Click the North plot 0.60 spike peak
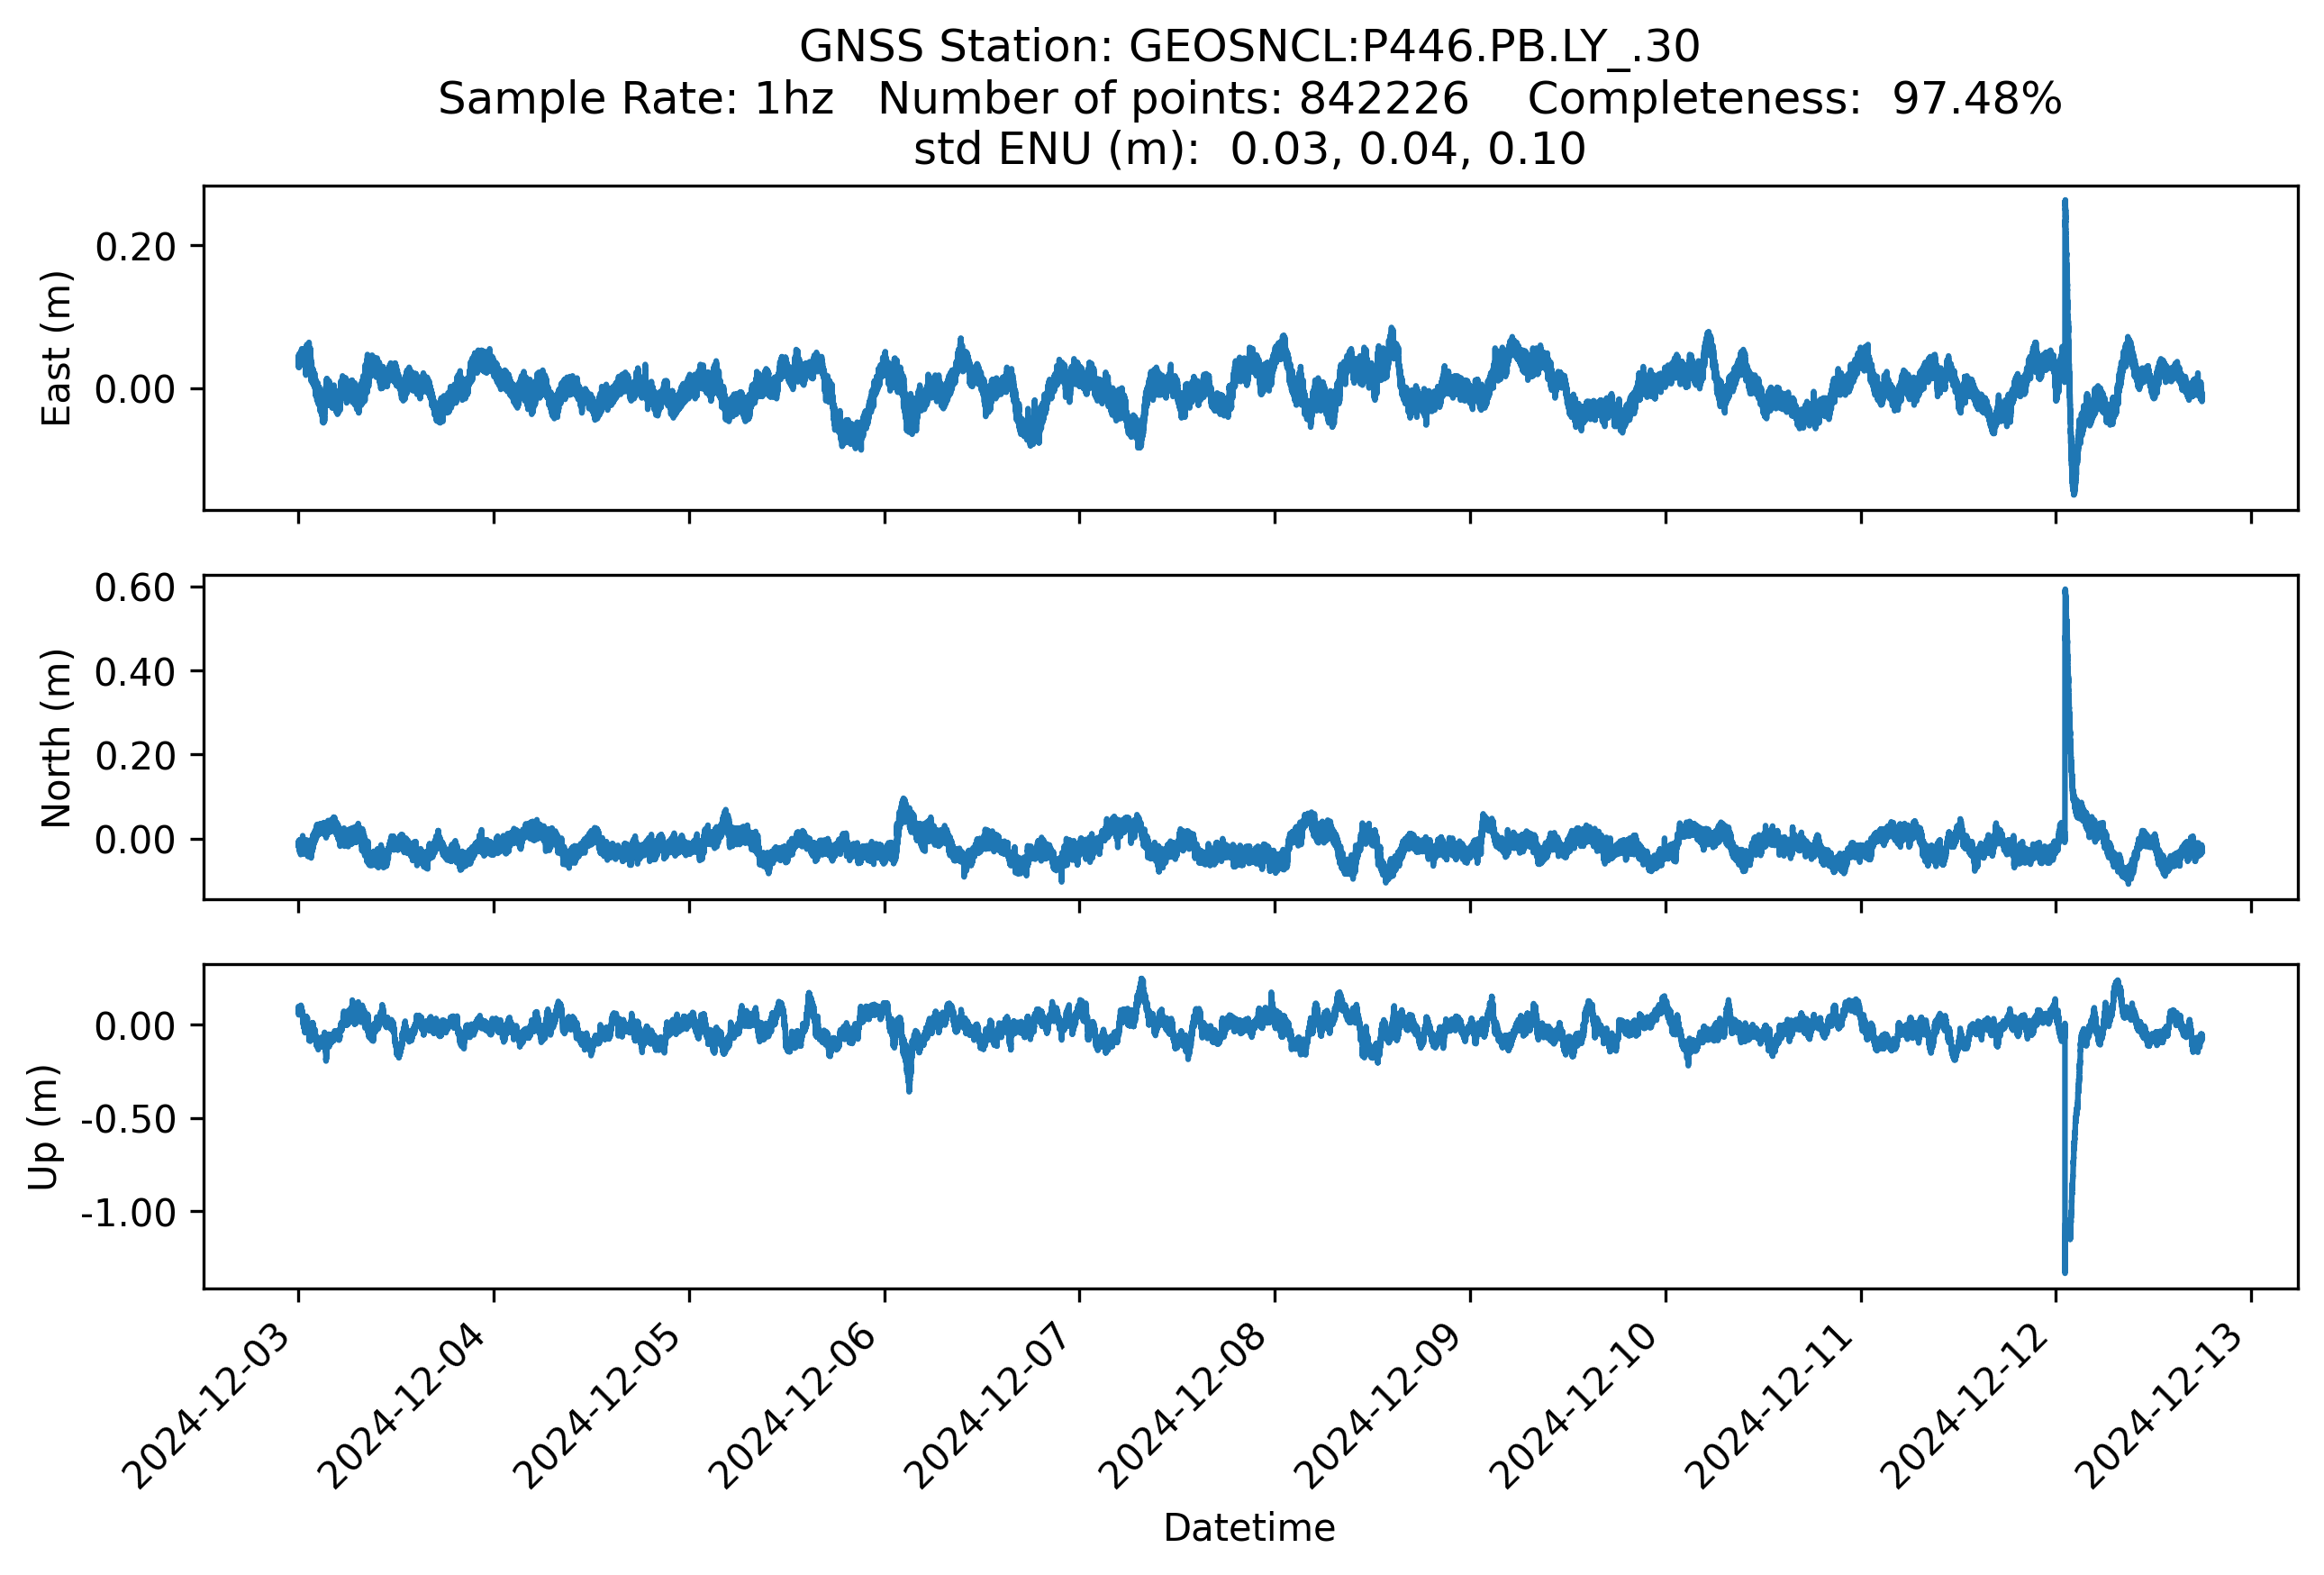This screenshot has height=1575, width=2324. pyautogui.click(x=2065, y=592)
